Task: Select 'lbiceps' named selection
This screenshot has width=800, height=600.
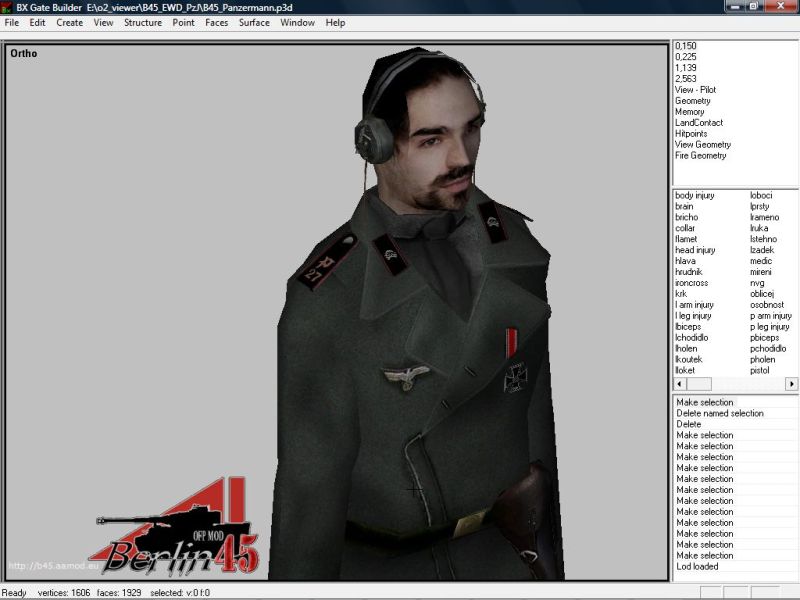Action: tap(688, 327)
